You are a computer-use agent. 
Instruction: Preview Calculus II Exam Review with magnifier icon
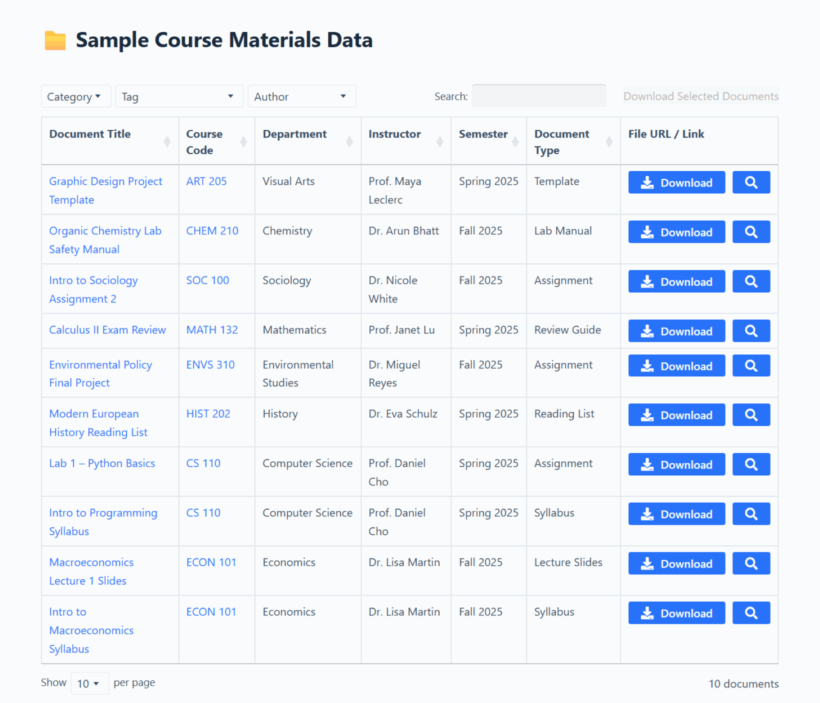point(751,331)
